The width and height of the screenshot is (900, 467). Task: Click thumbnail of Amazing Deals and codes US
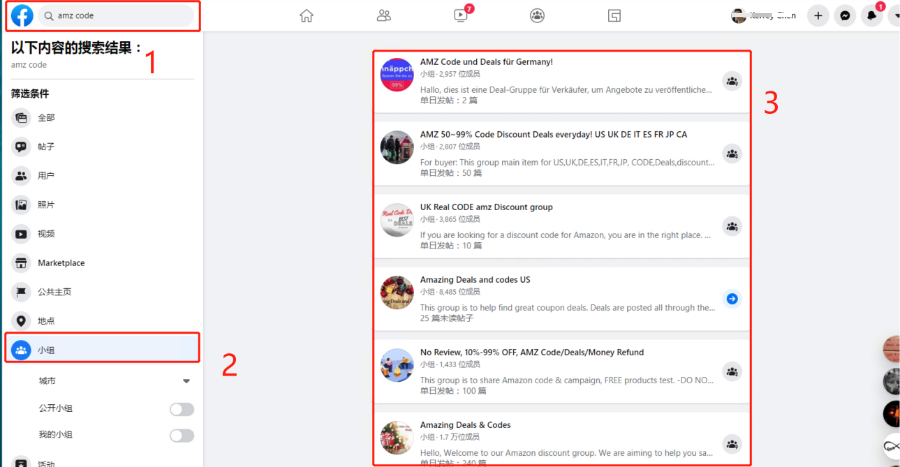click(397, 293)
